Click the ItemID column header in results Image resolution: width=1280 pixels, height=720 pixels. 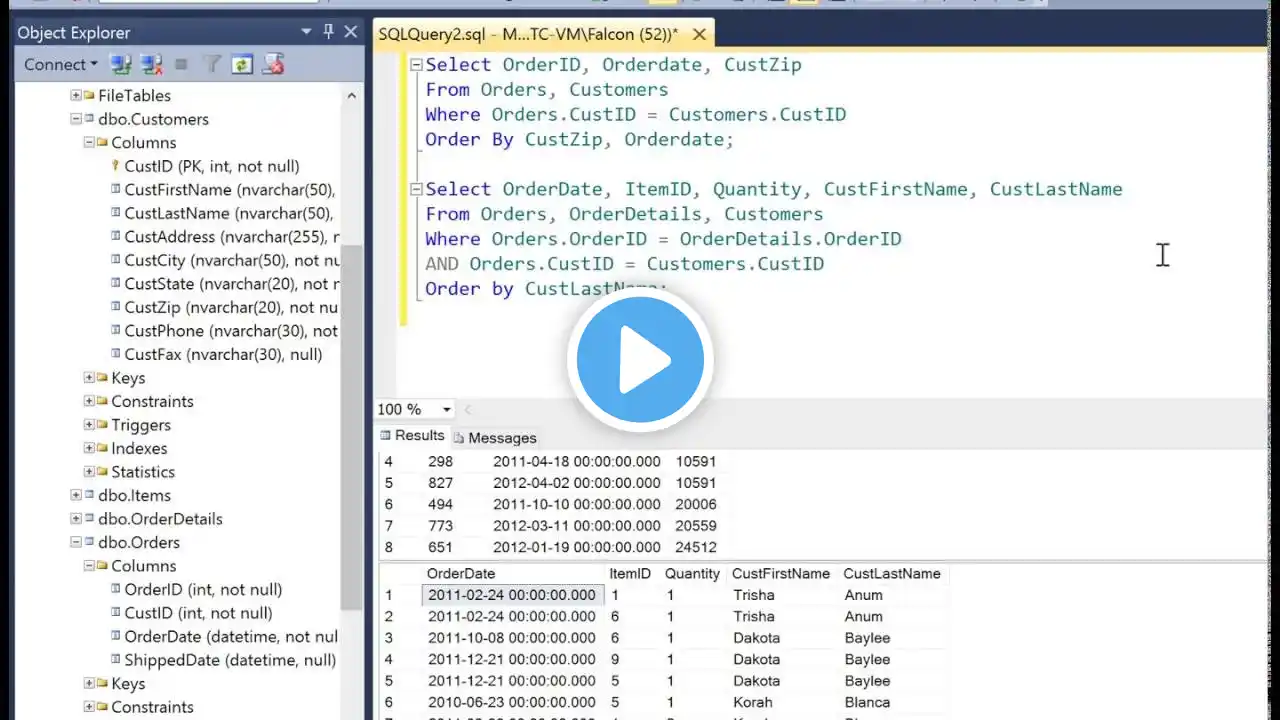631,574
